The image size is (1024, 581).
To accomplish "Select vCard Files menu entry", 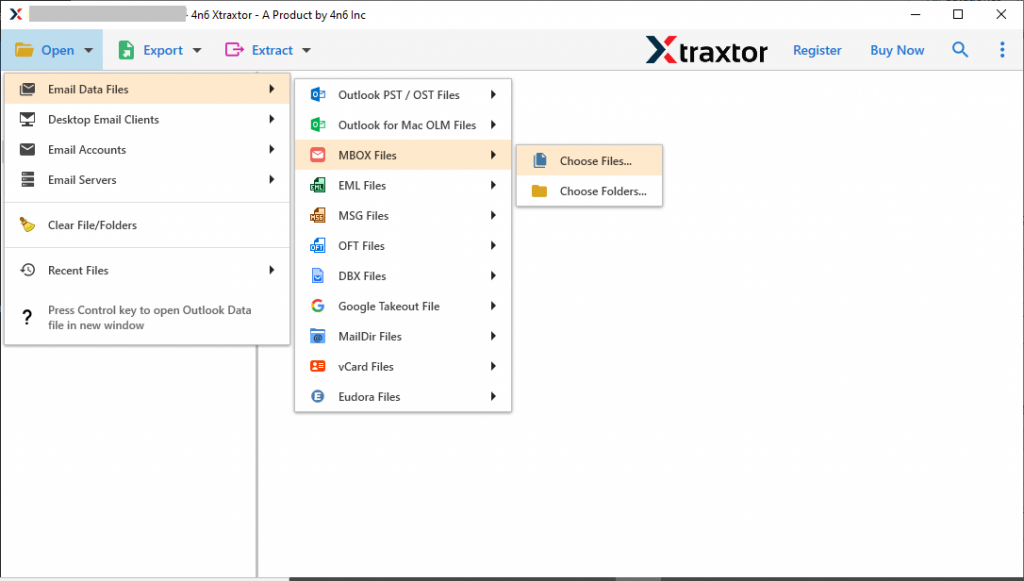I will pos(403,366).
